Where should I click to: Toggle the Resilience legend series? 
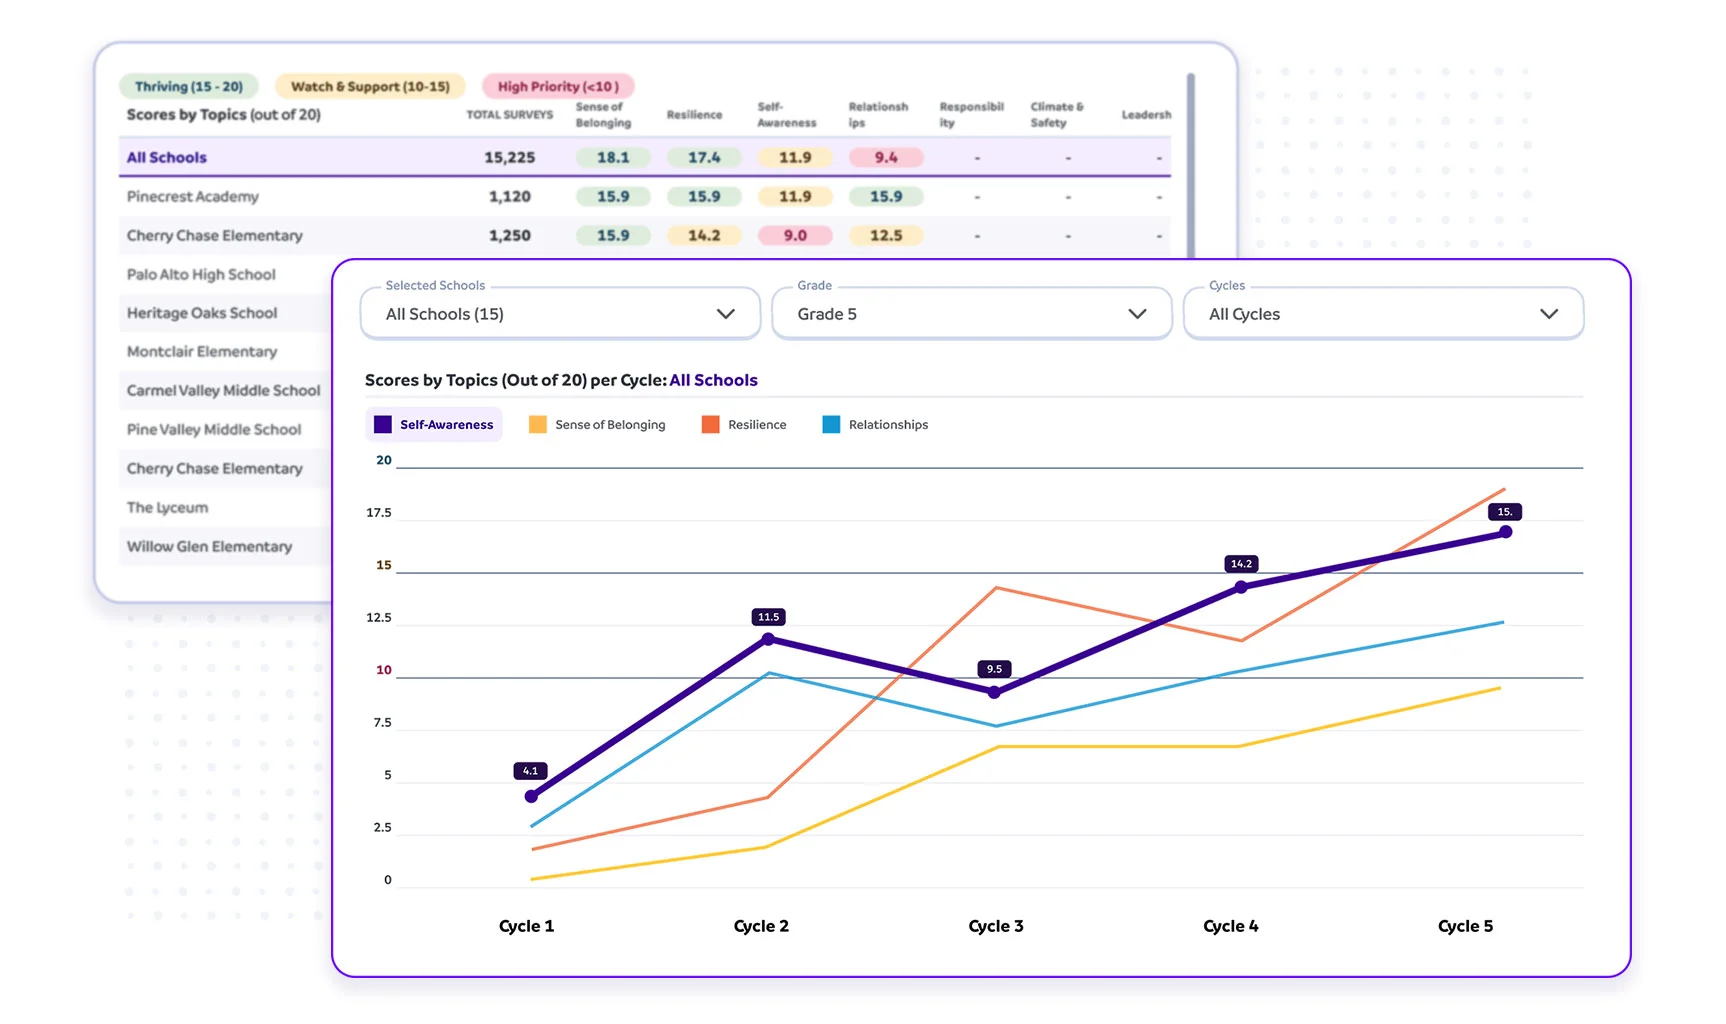(744, 425)
